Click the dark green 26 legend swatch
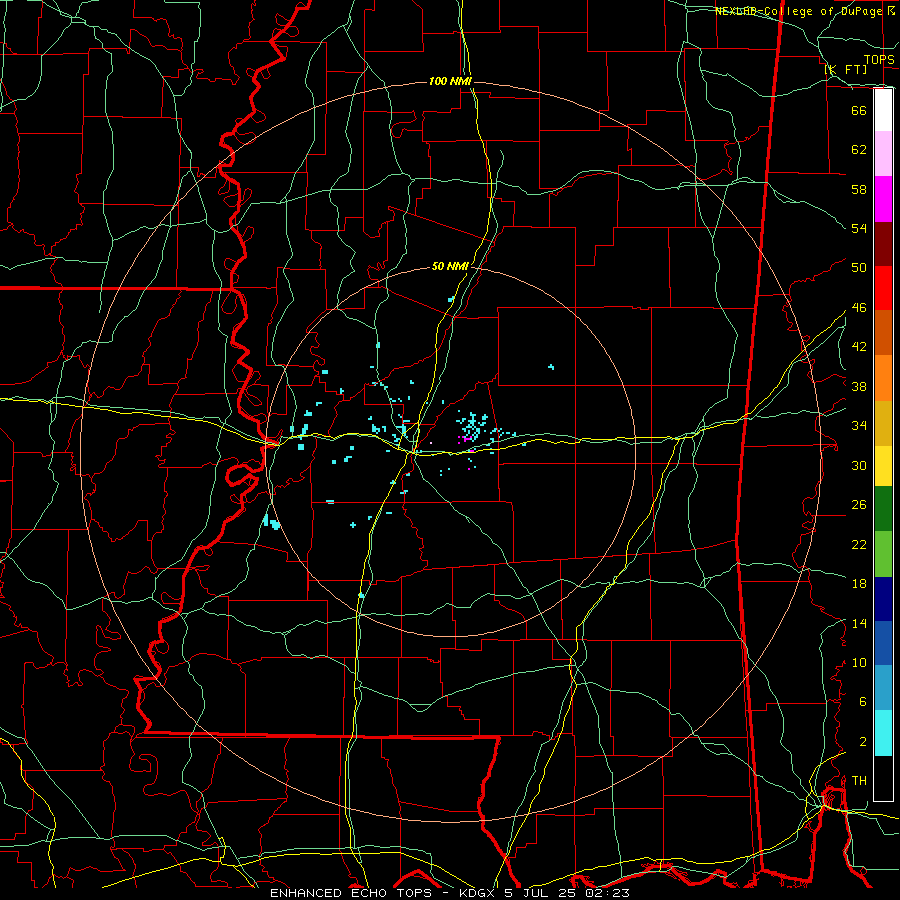The height and width of the screenshot is (900, 900). click(x=883, y=509)
